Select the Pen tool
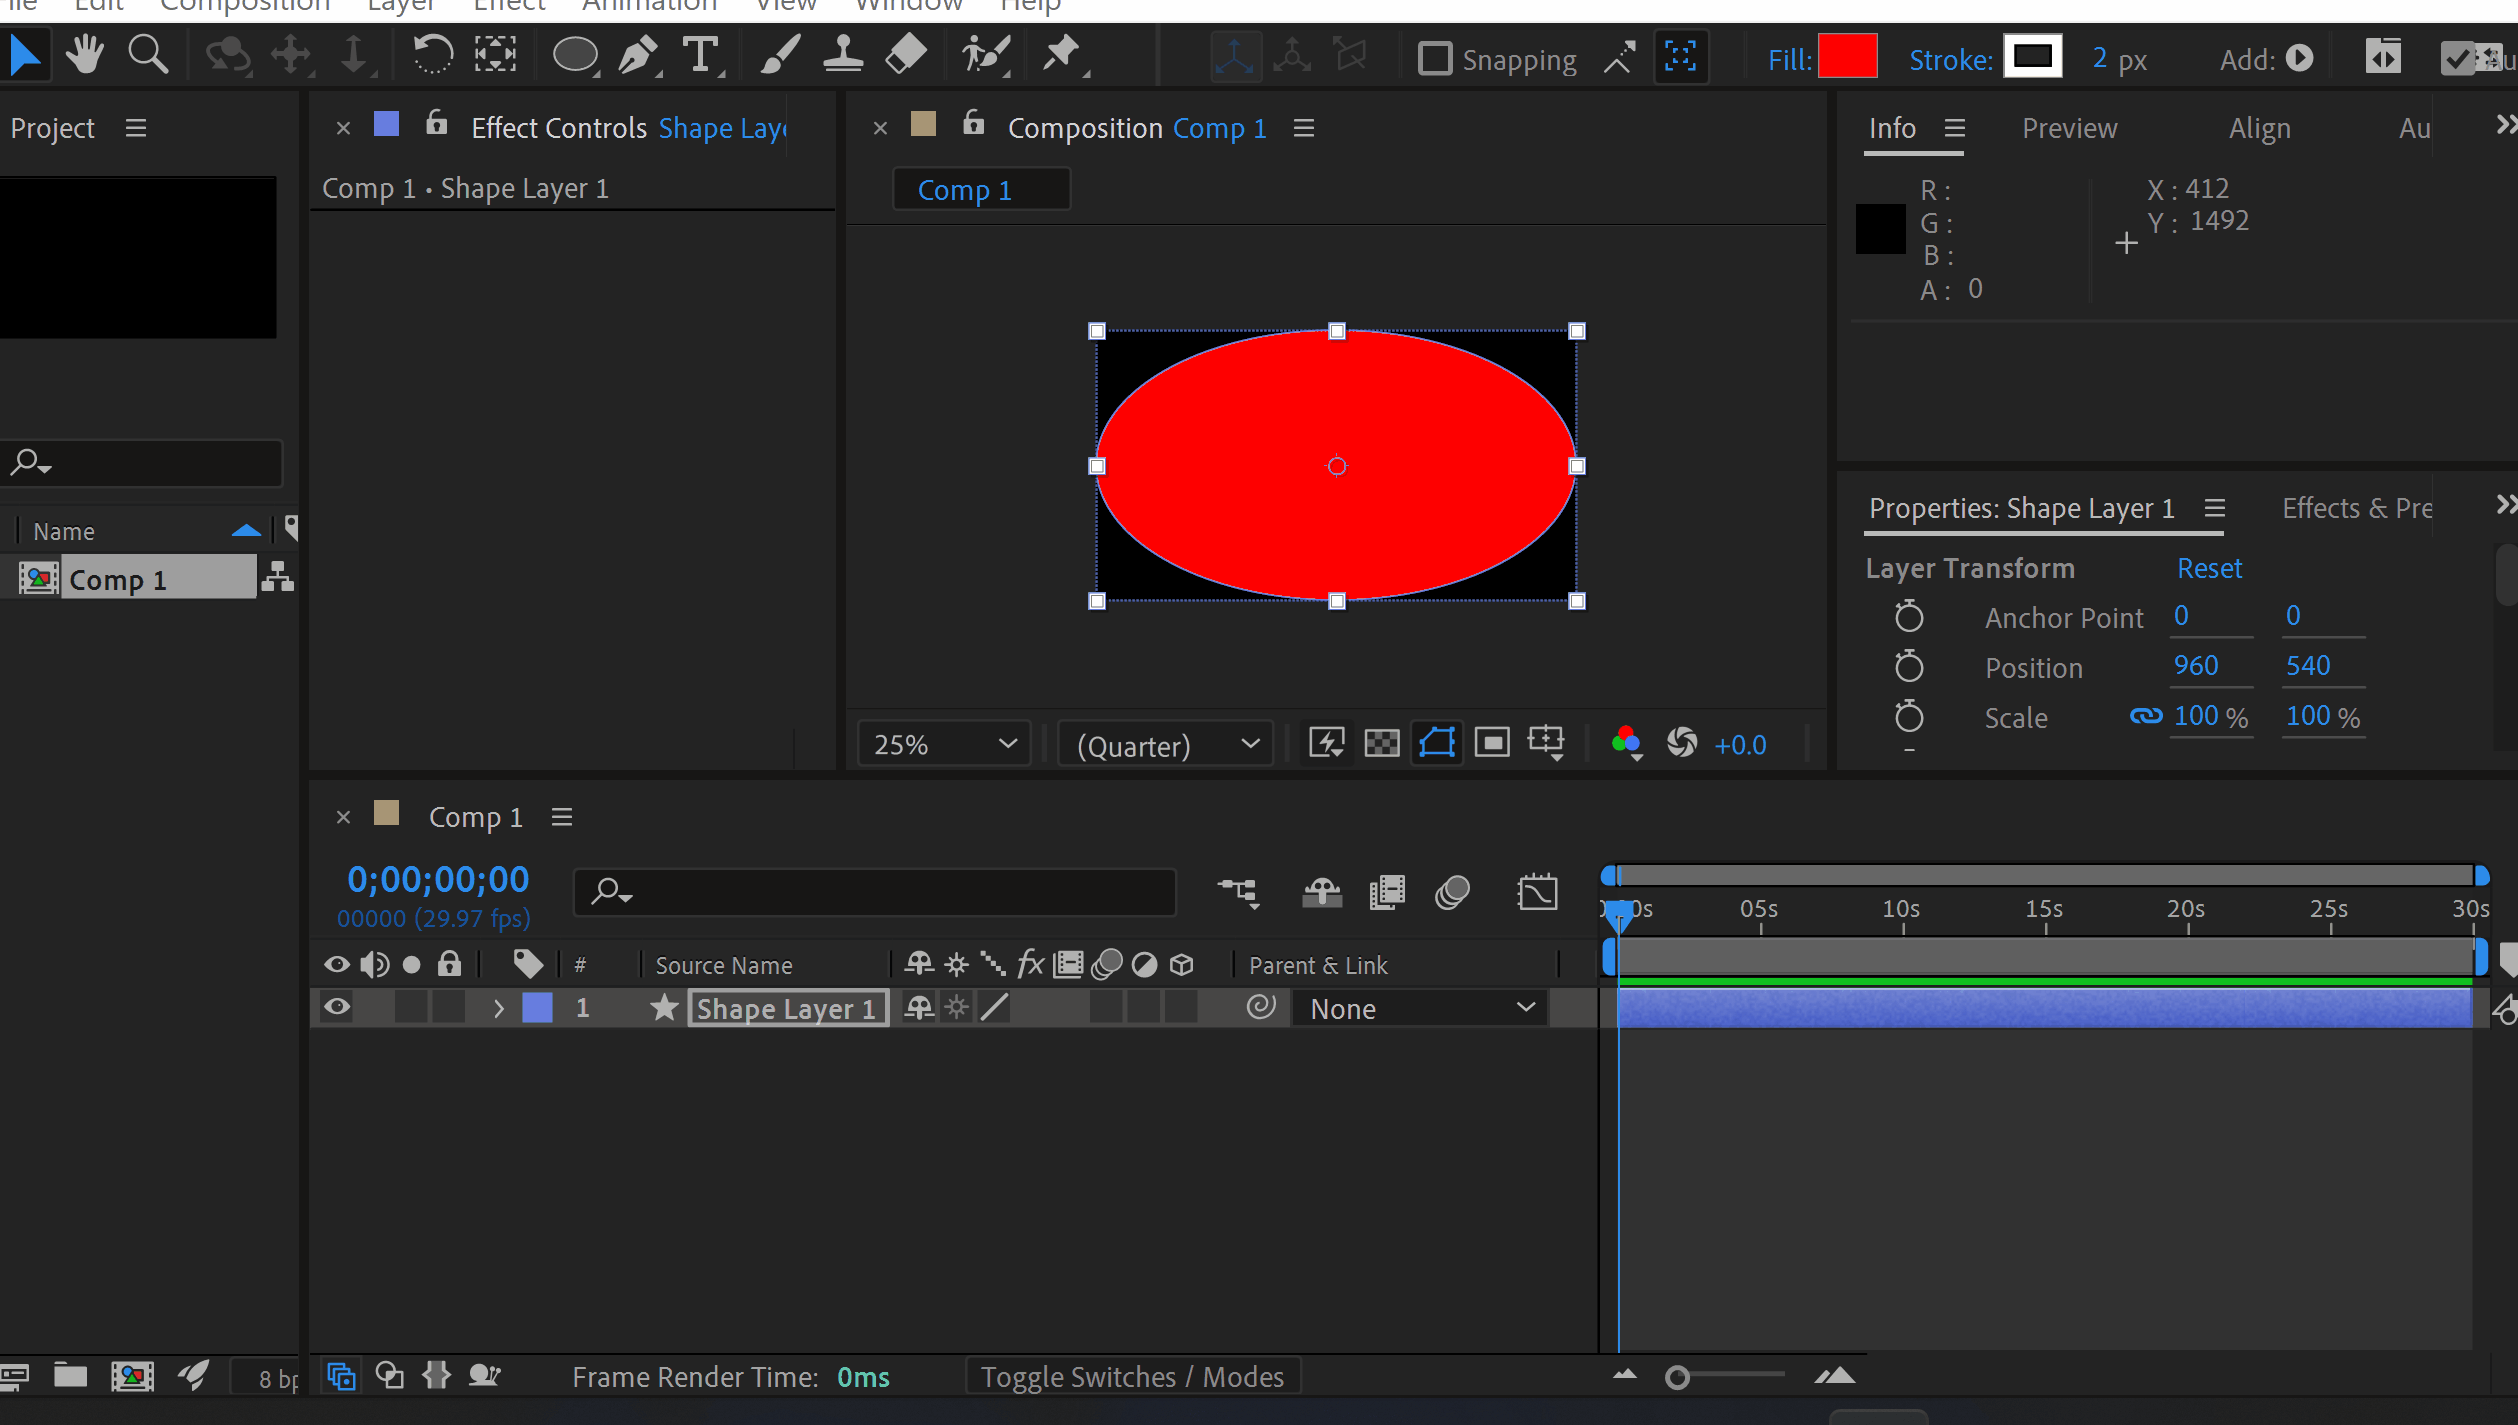The width and height of the screenshot is (2518, 1425). coord(638,55)
